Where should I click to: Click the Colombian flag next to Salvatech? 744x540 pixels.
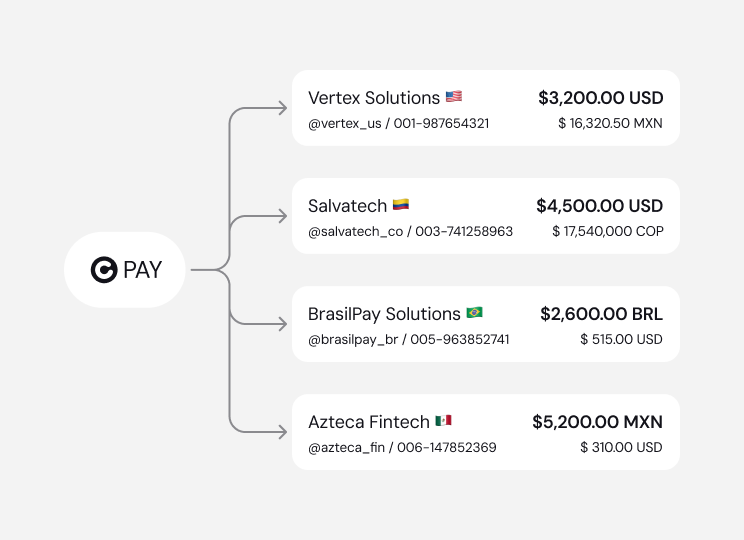click(401, 205)
